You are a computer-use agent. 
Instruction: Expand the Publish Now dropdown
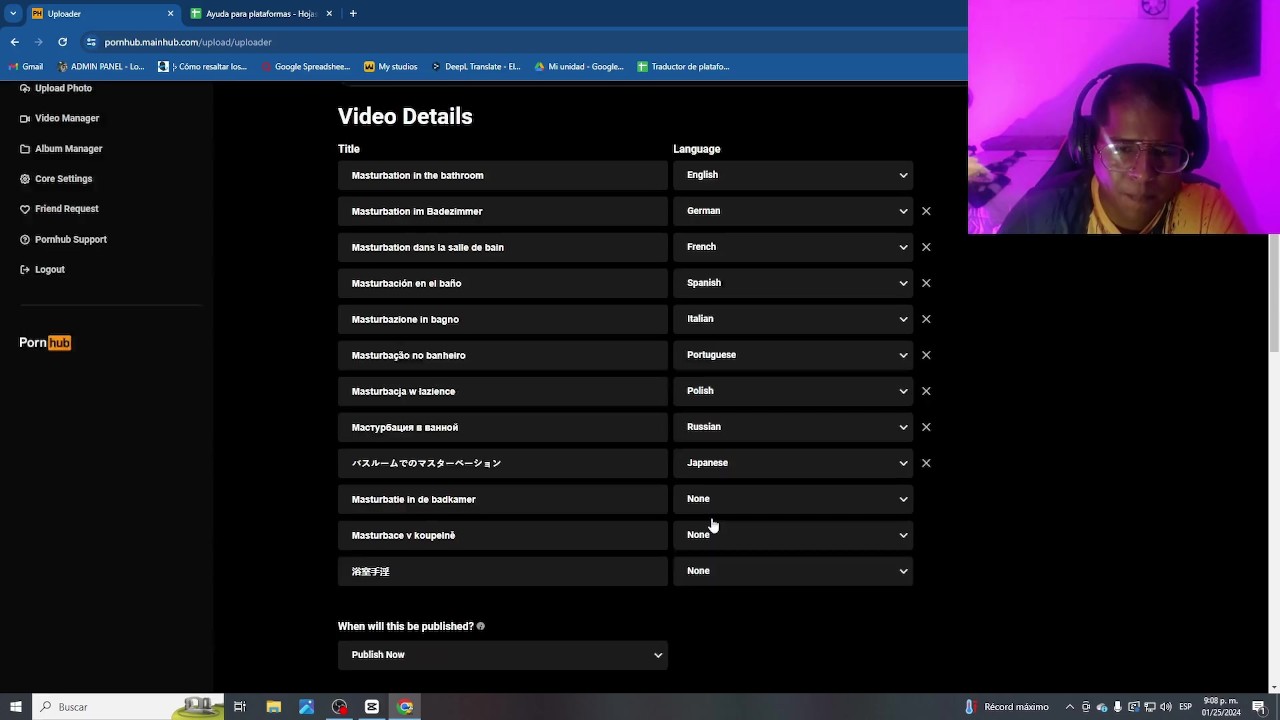click(502, 655)
